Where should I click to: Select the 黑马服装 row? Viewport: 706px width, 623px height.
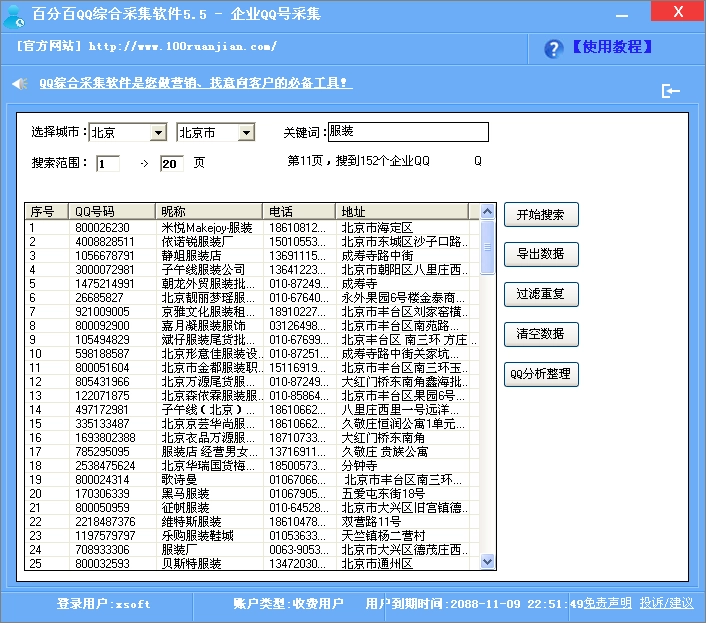(252, 493)
